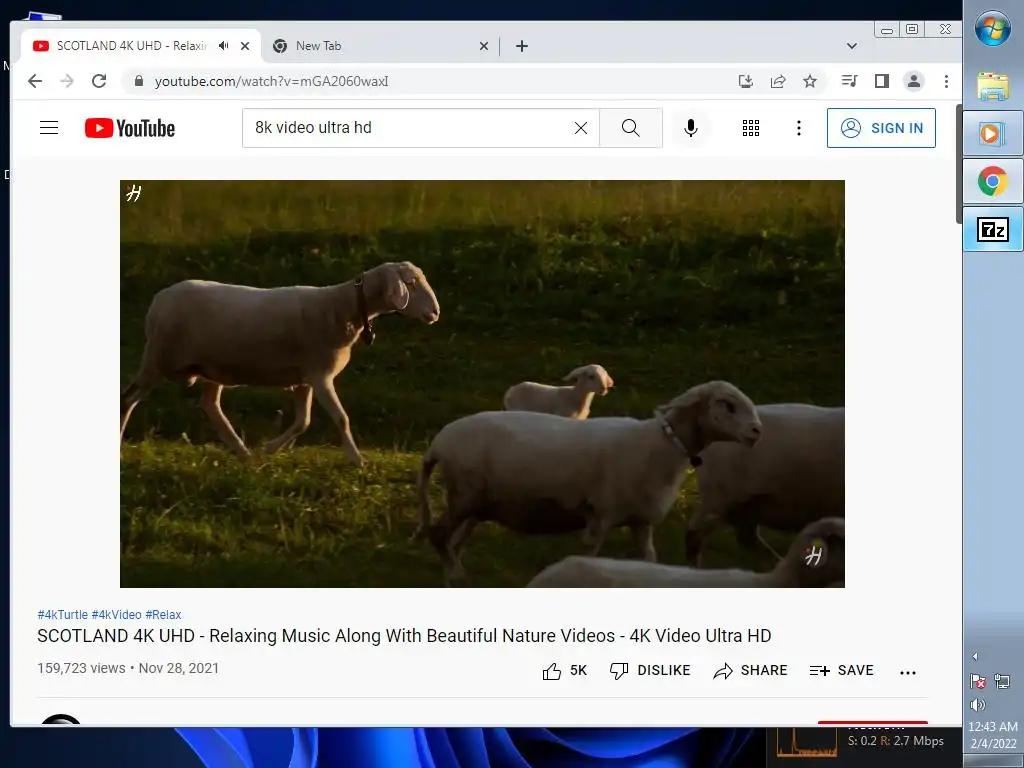The width and height of the screenshot is (1024, 768).
Task: Go to YouTube home via logo
Action: click(130, 128)
